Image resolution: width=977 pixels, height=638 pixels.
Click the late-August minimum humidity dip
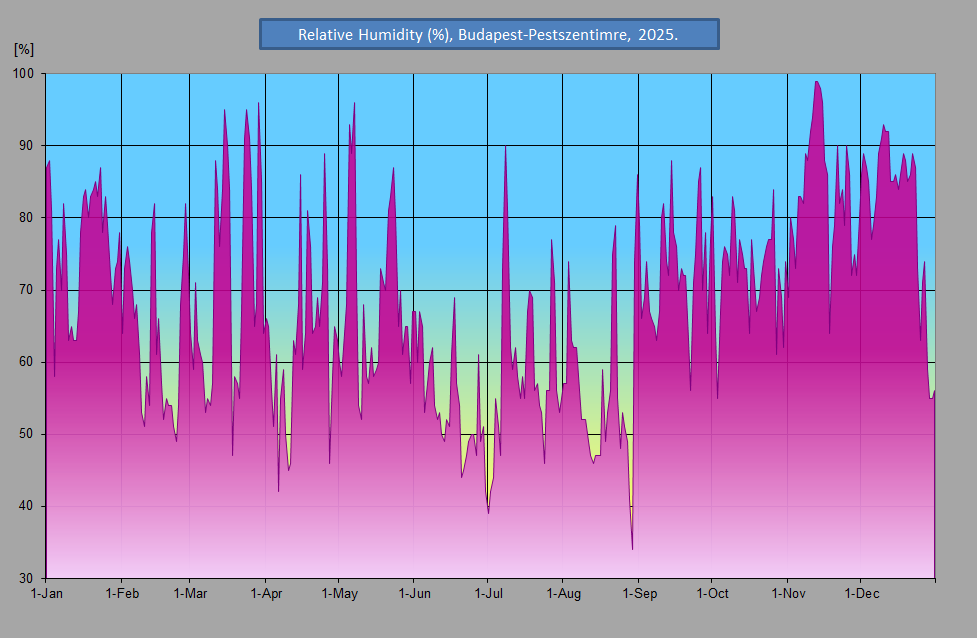point(632,547)
